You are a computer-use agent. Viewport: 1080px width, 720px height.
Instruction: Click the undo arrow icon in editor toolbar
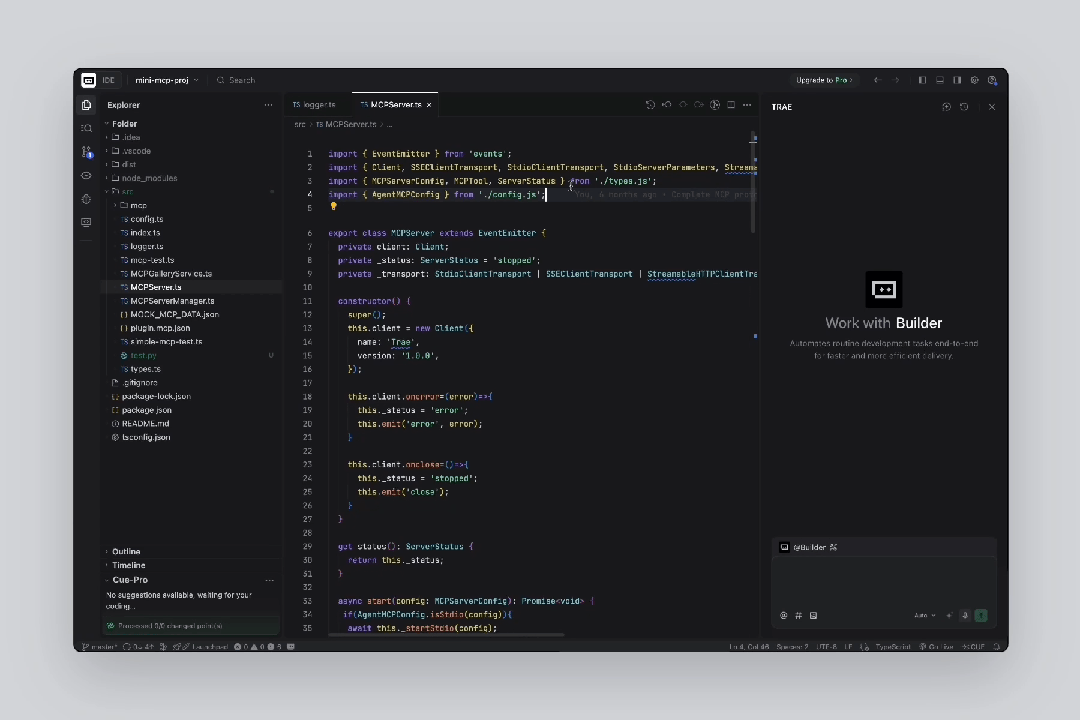pos(667,105)
